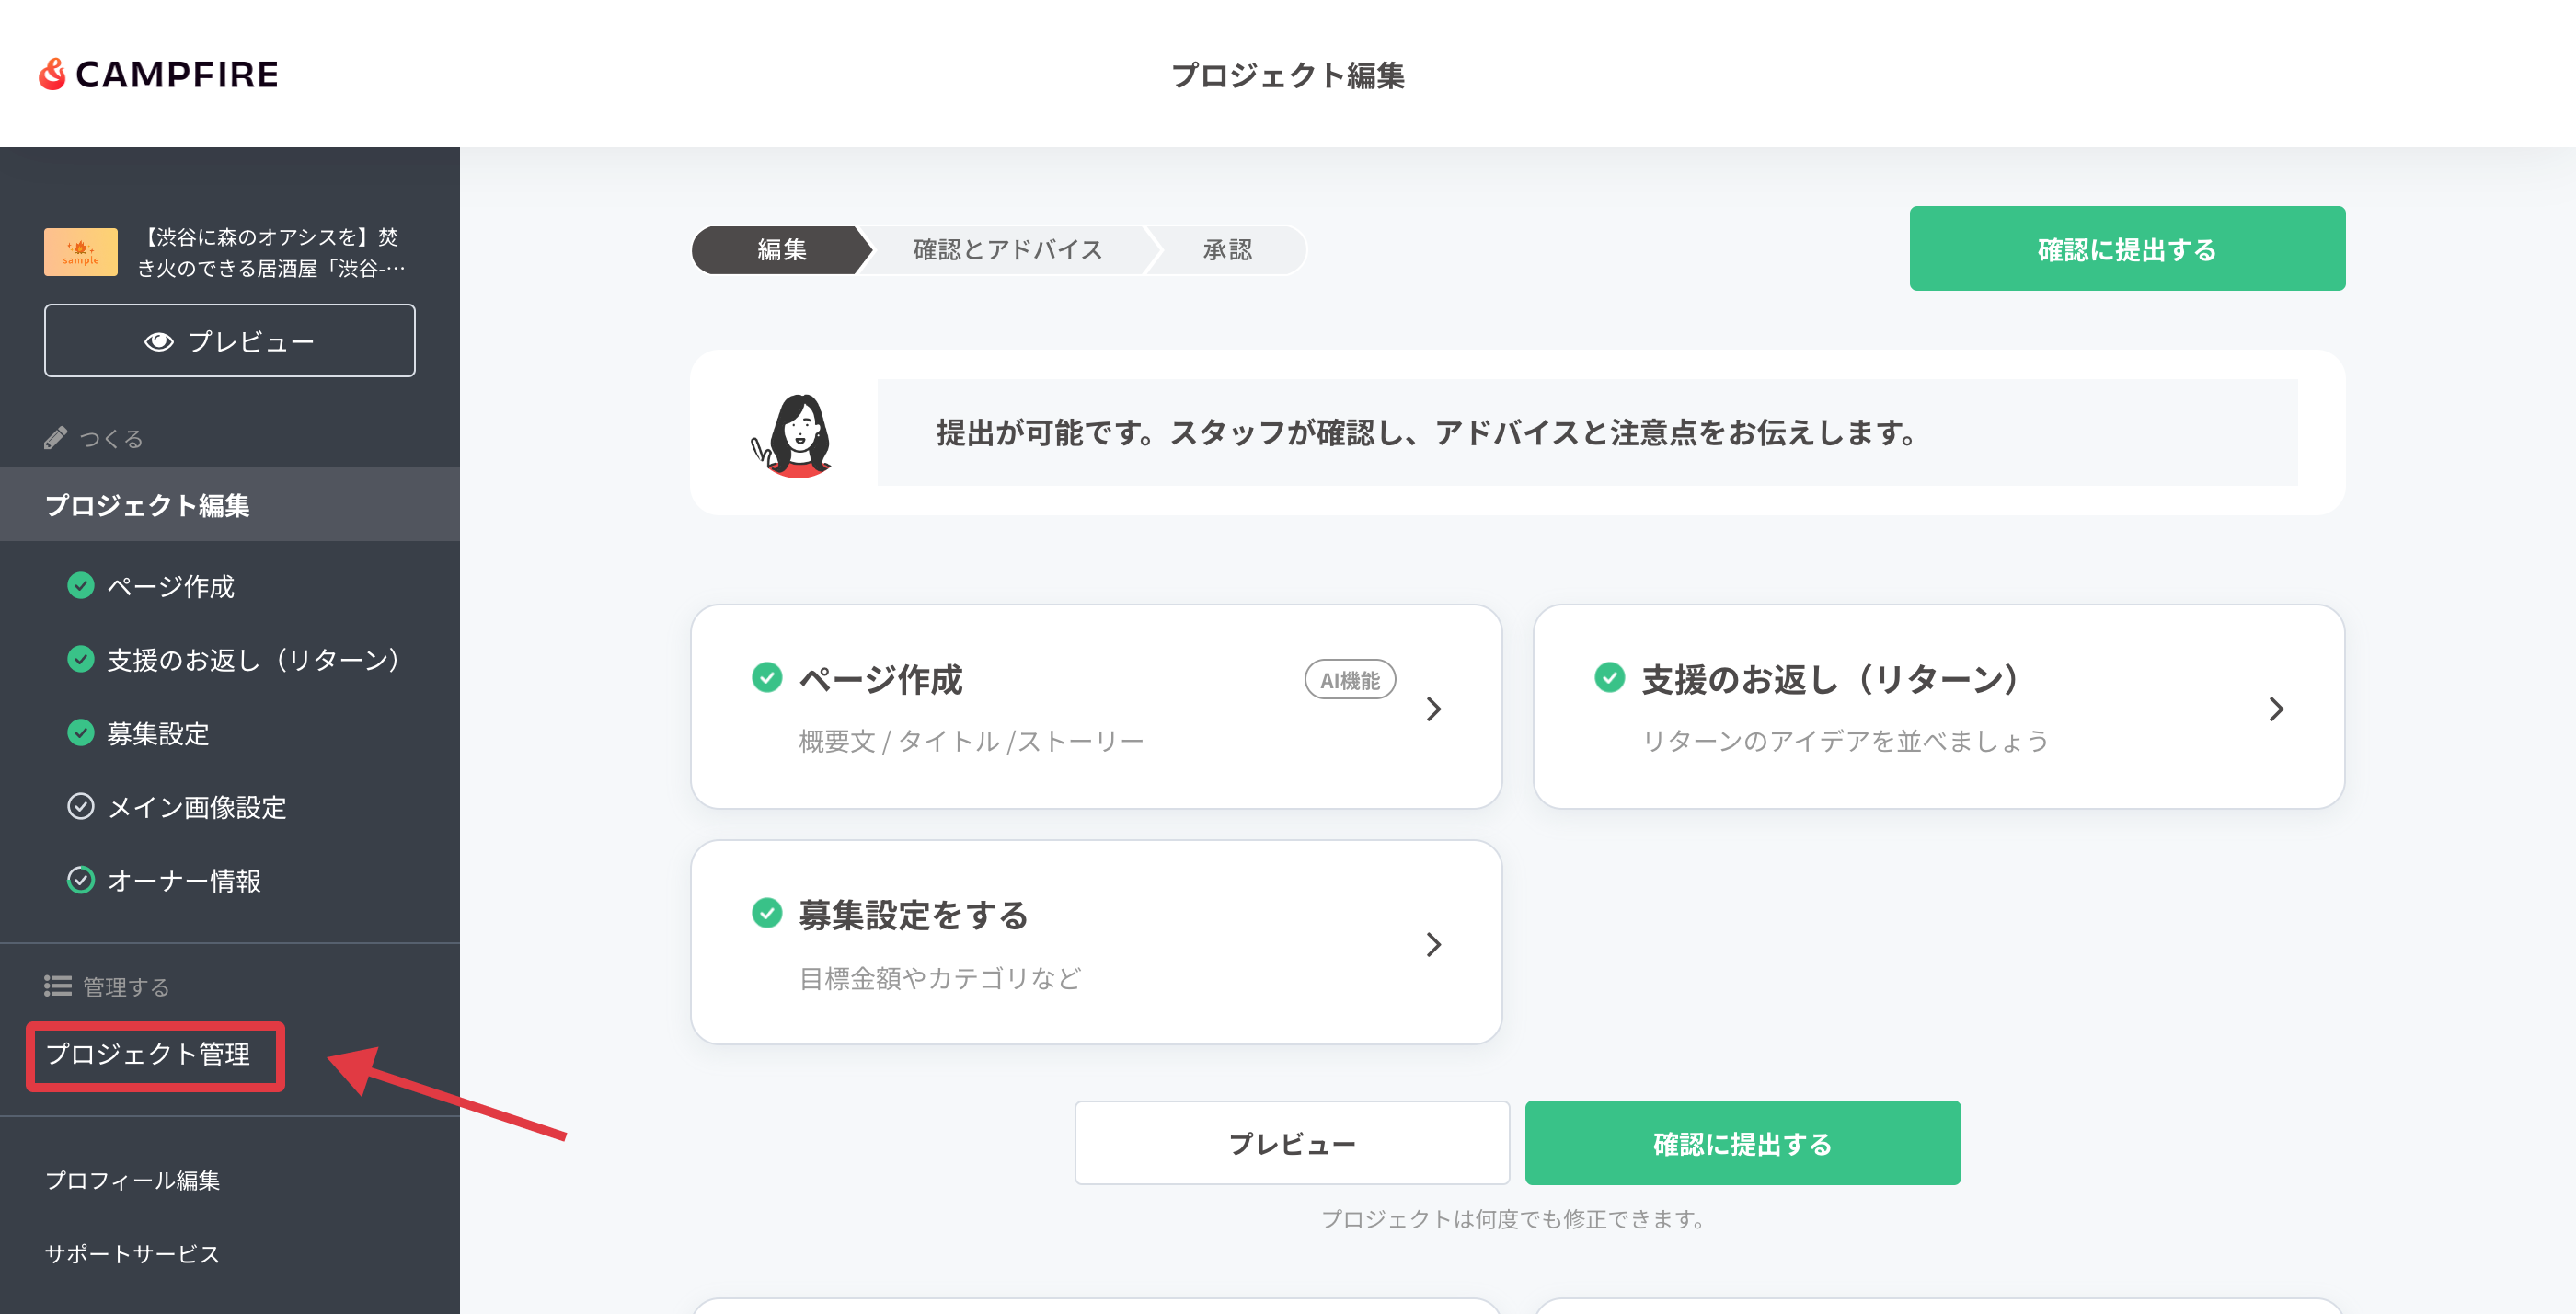This screenshot has width=2576, height=1314.
Task: Click the CAMPFIRE flame logo
Action: (x=52, y=74)
